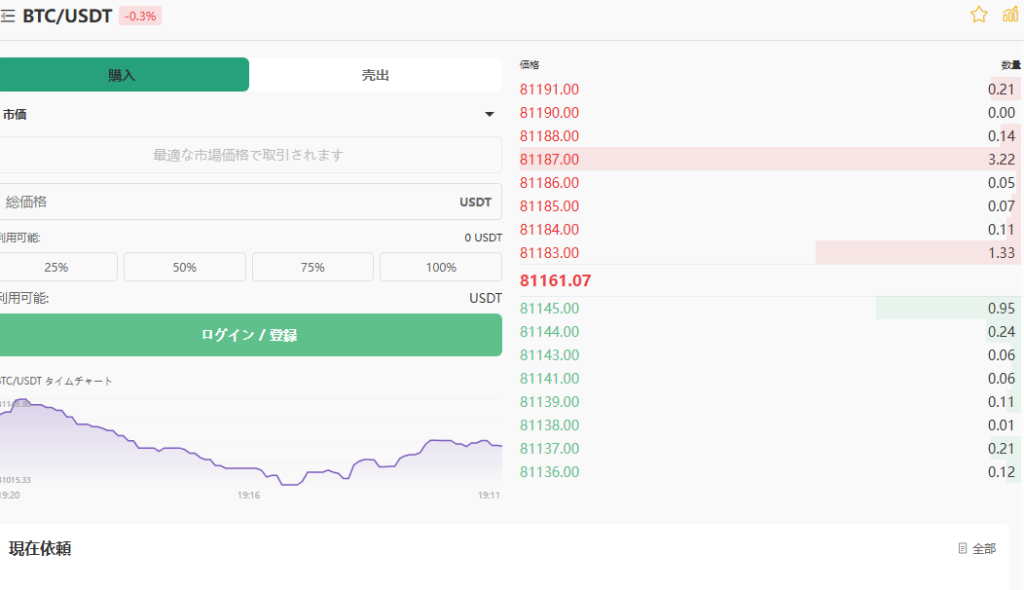Select the 81184.00 ask price row
This screenshot has height=590, width=1024.
click(x=769, y=229)
